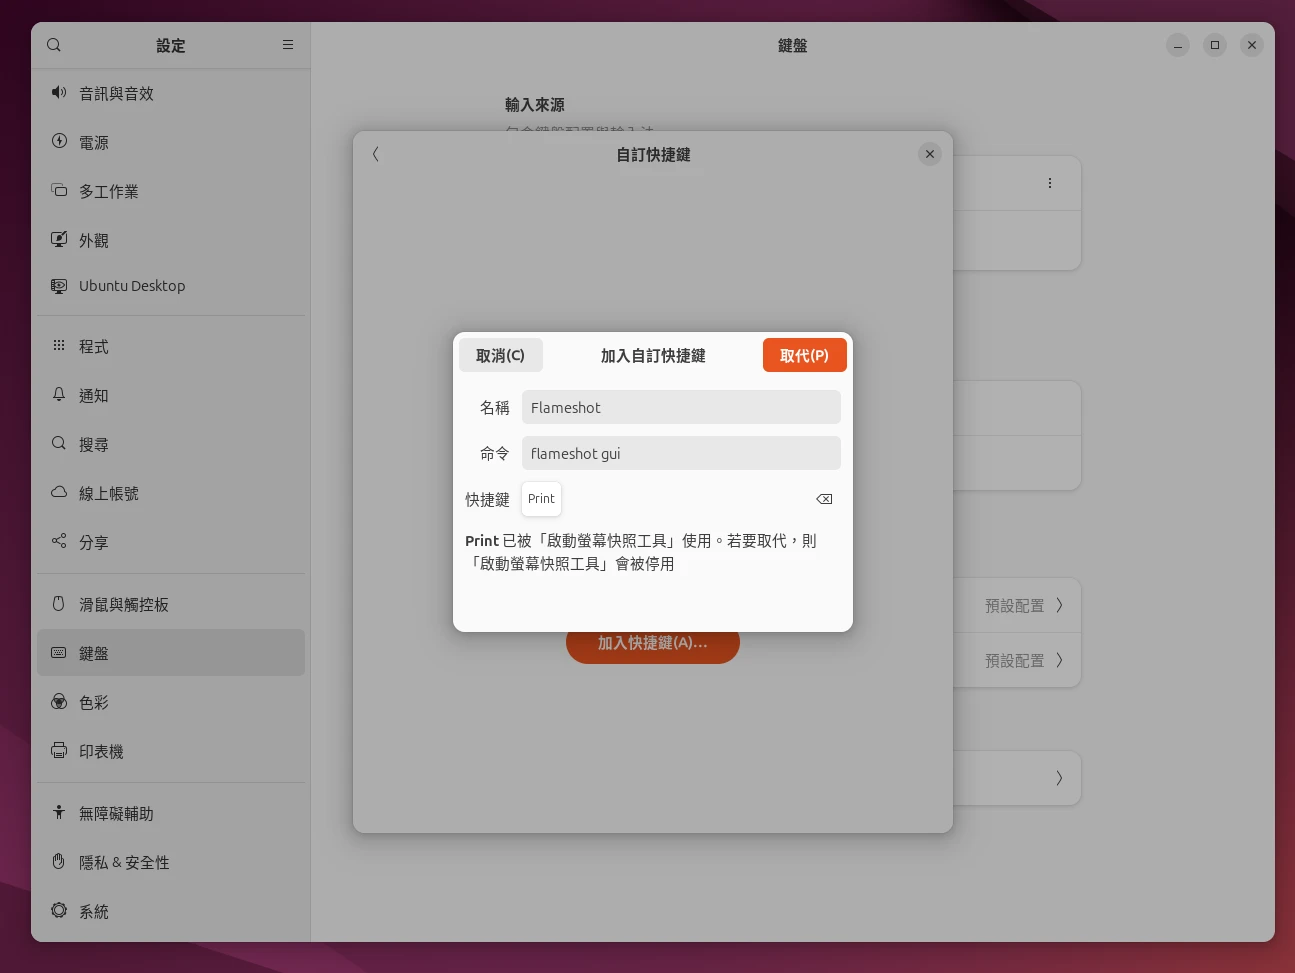Screen dimensions: 1295x973
Task: Close the 自訂快捷鍵 dialog
Action: (x=929, y=154)
